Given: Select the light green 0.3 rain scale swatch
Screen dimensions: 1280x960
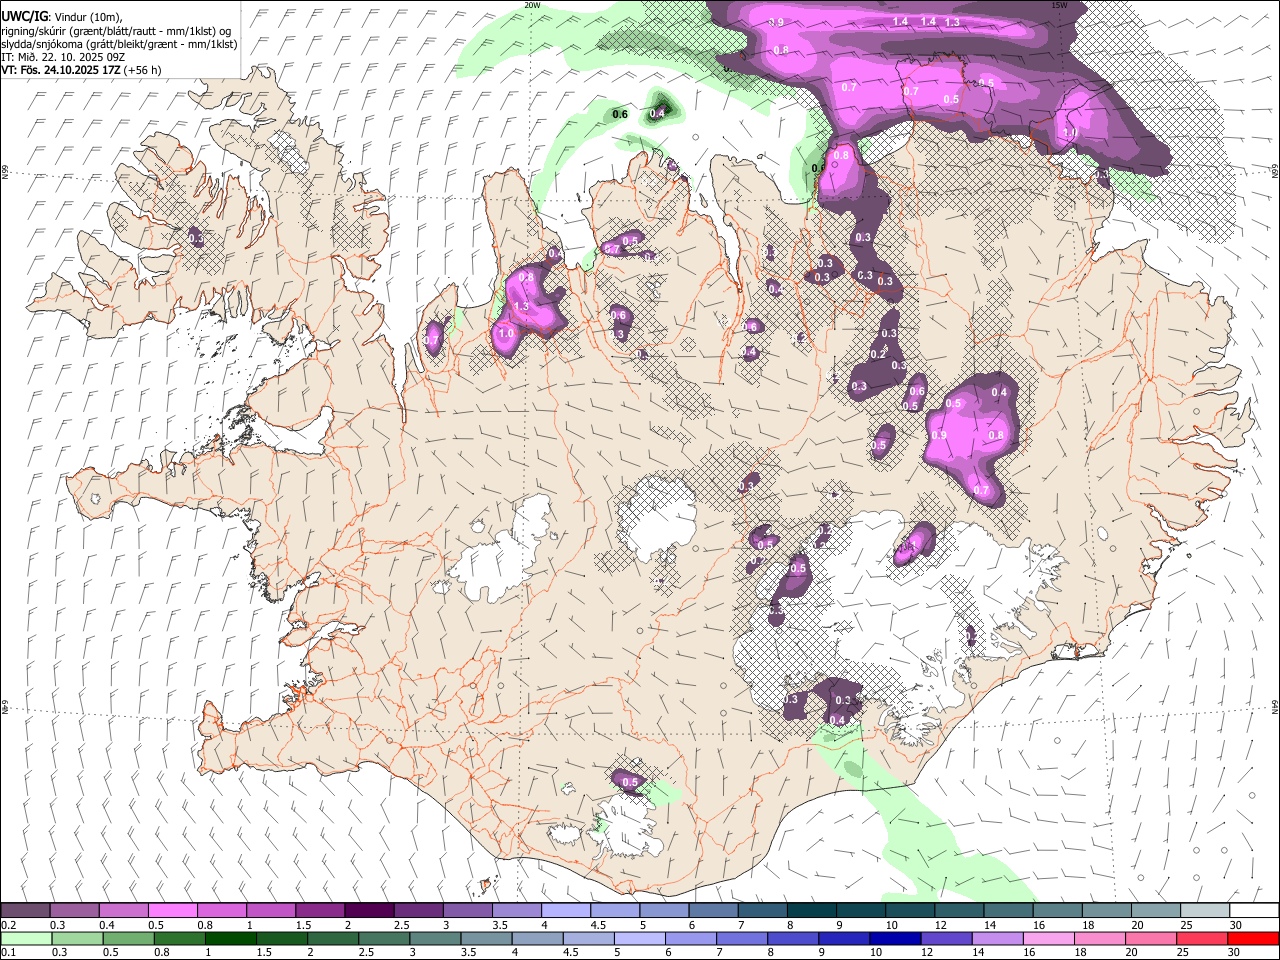Looking at the screenshot, I should 77,939.
